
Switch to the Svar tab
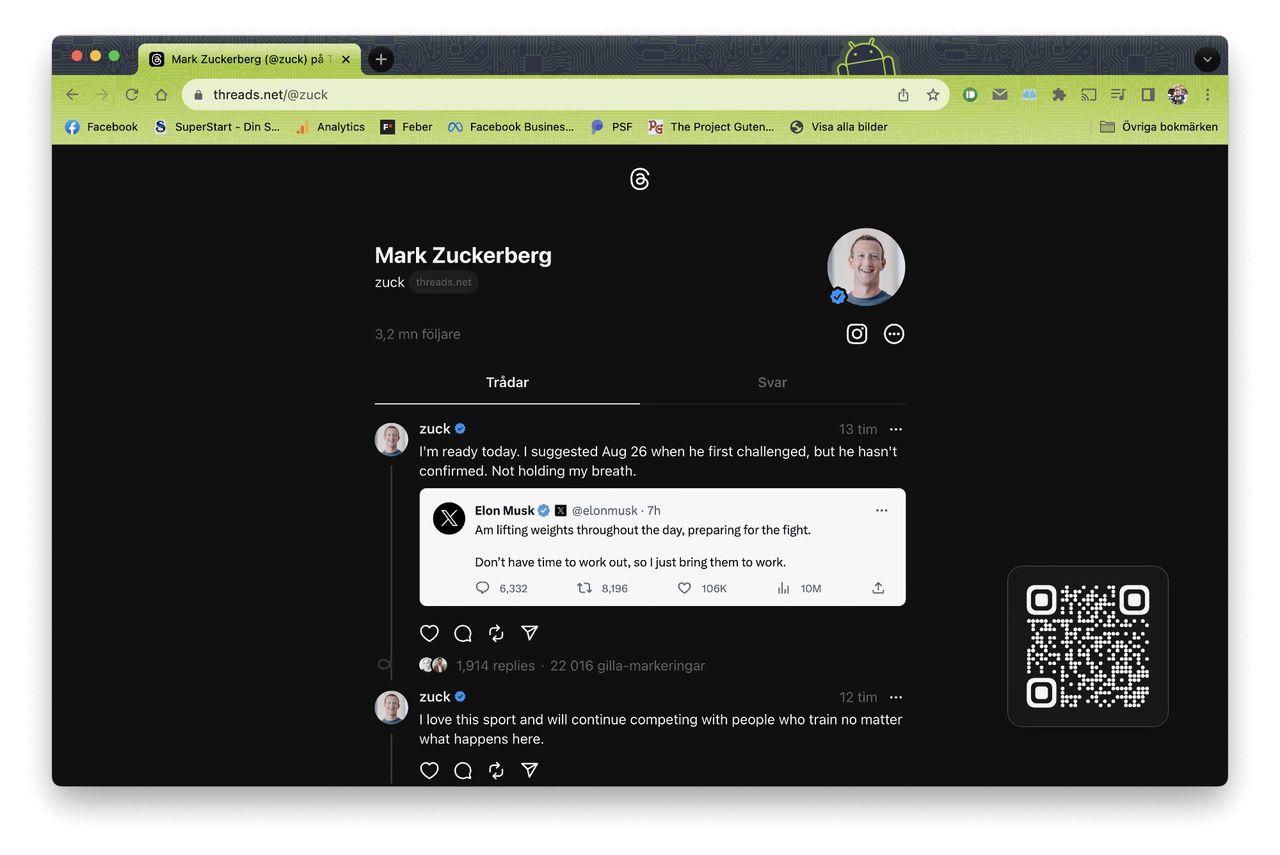point(772,382)
